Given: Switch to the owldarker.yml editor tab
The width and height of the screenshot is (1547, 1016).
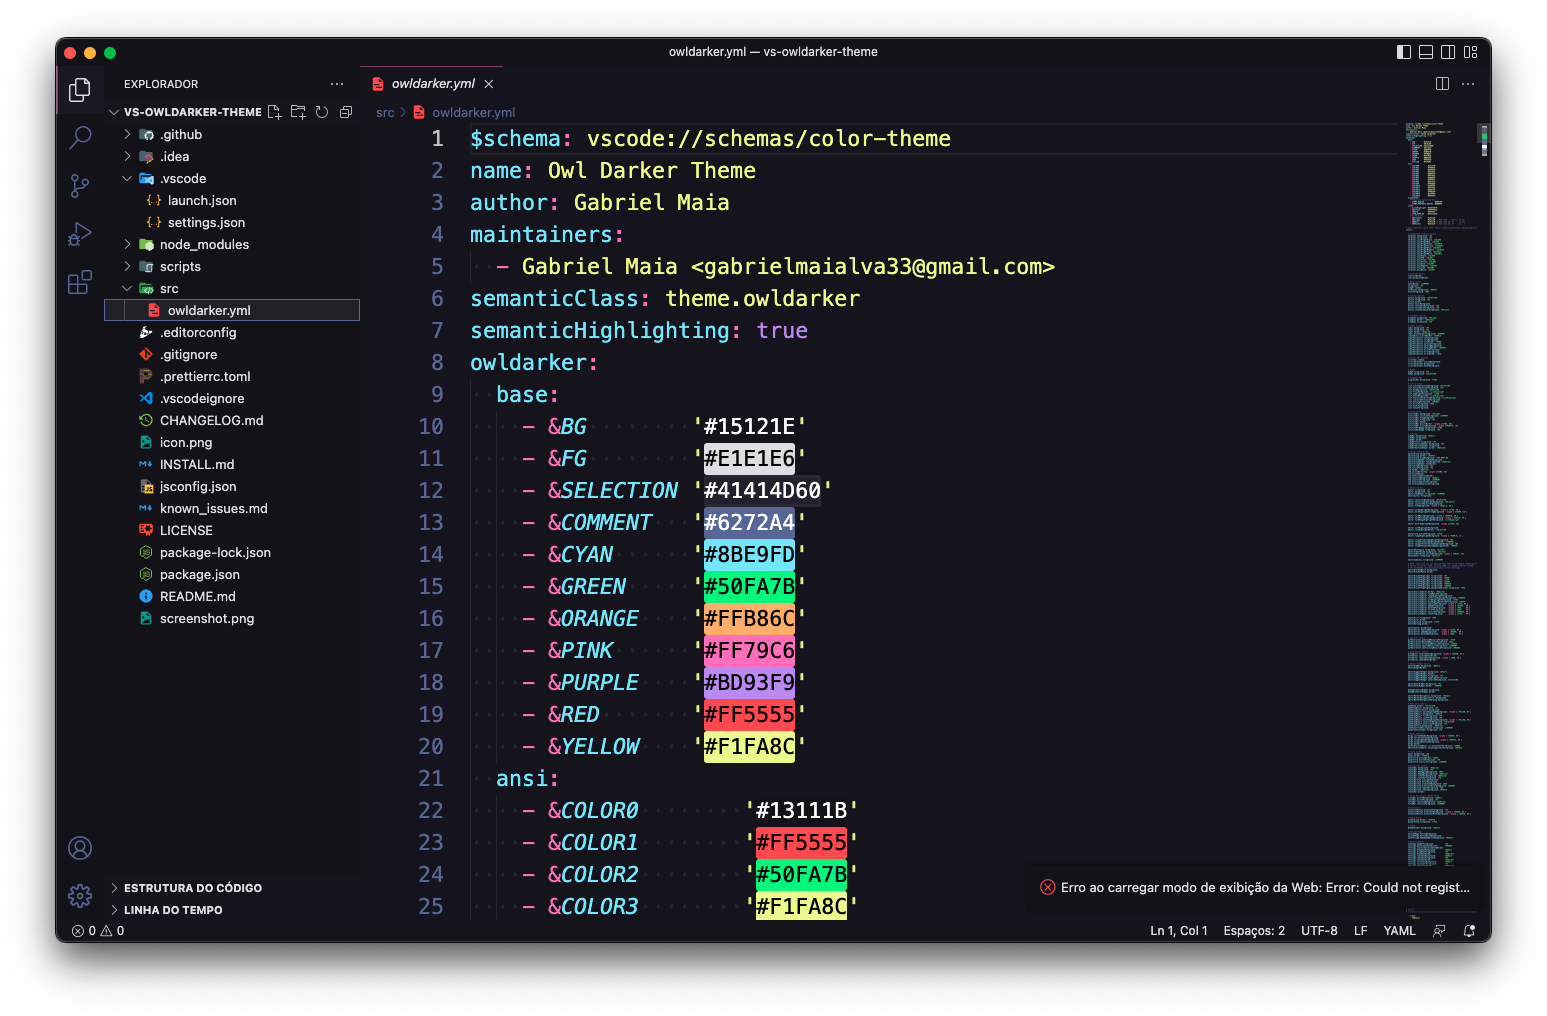Looking at the screenshot, I should click(432, 84).
